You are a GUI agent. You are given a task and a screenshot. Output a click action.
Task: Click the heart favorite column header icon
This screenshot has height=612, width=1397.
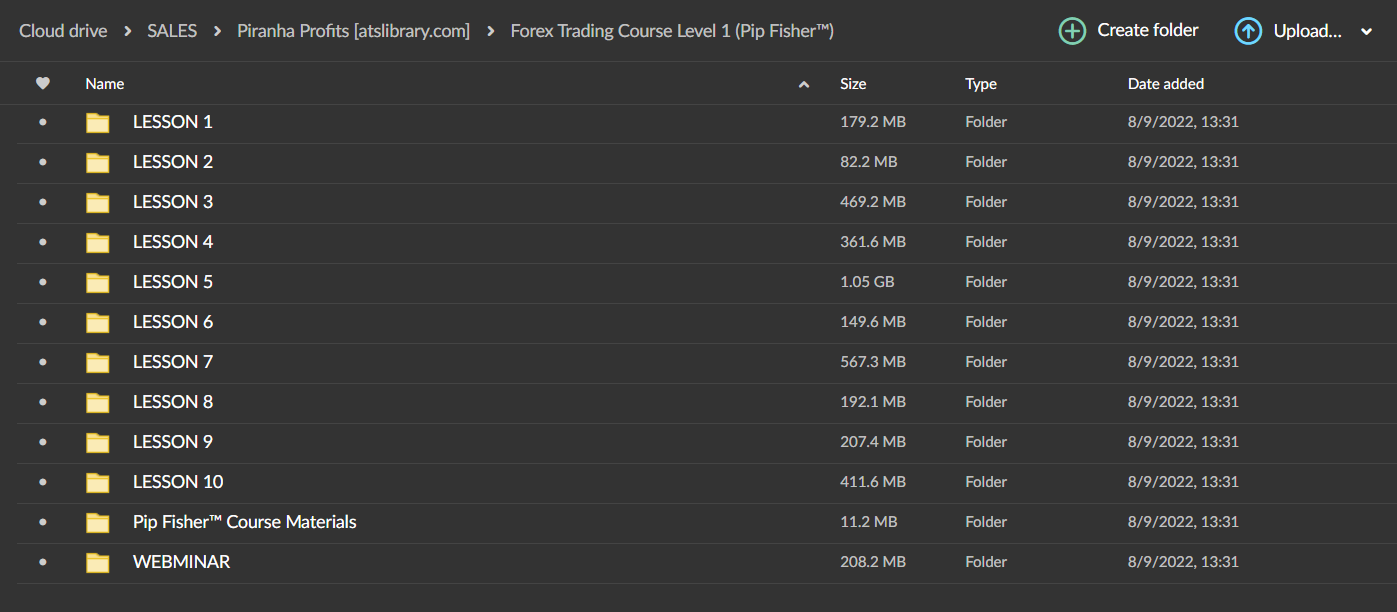click(42, 84)
